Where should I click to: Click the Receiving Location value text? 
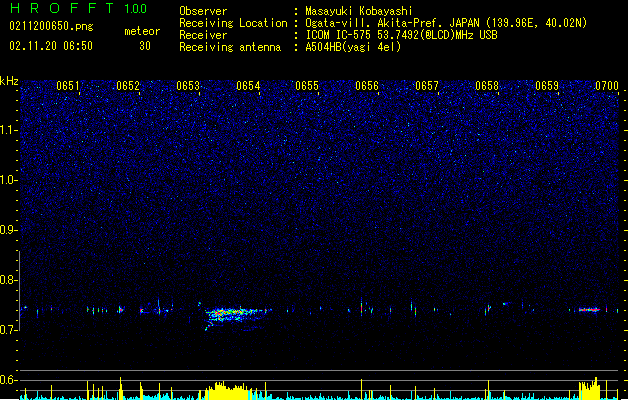[446, 23]
